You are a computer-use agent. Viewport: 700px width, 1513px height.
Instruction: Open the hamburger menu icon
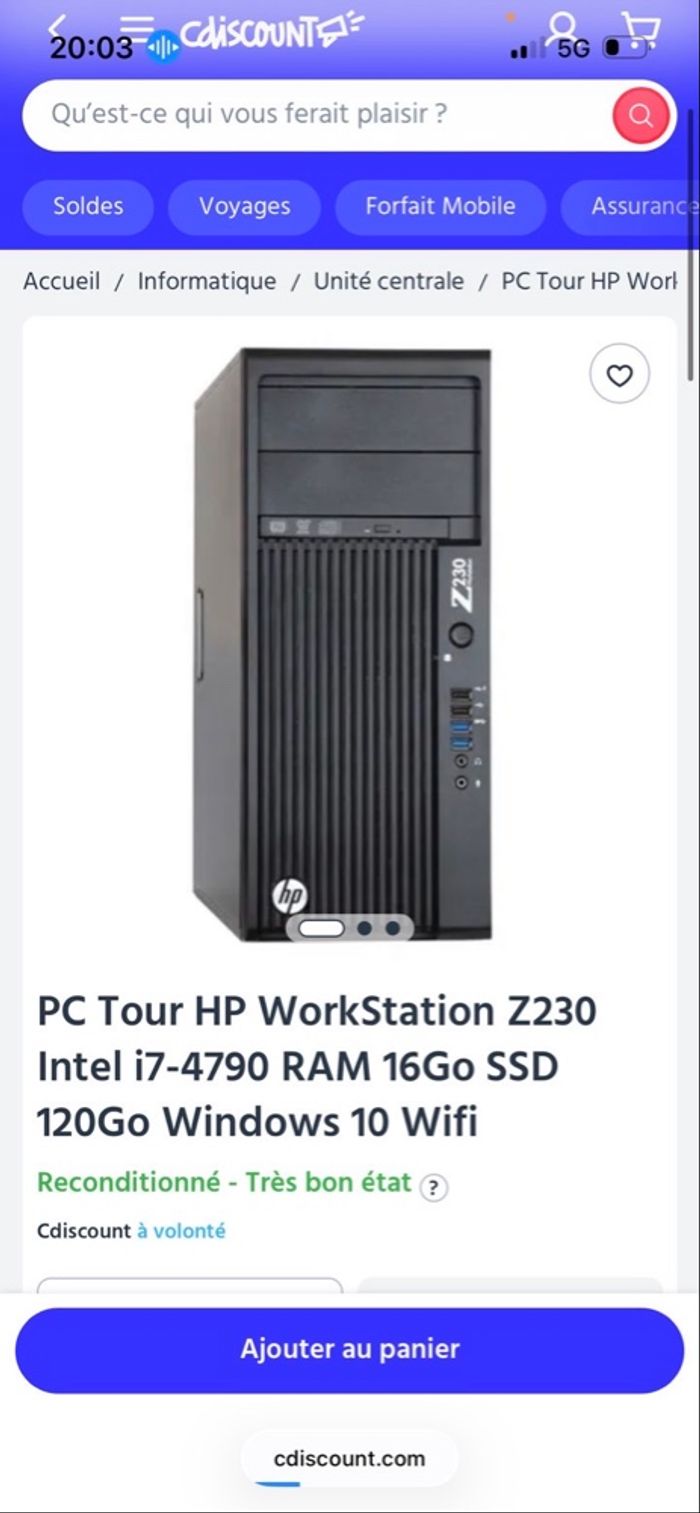click(137, 26)
